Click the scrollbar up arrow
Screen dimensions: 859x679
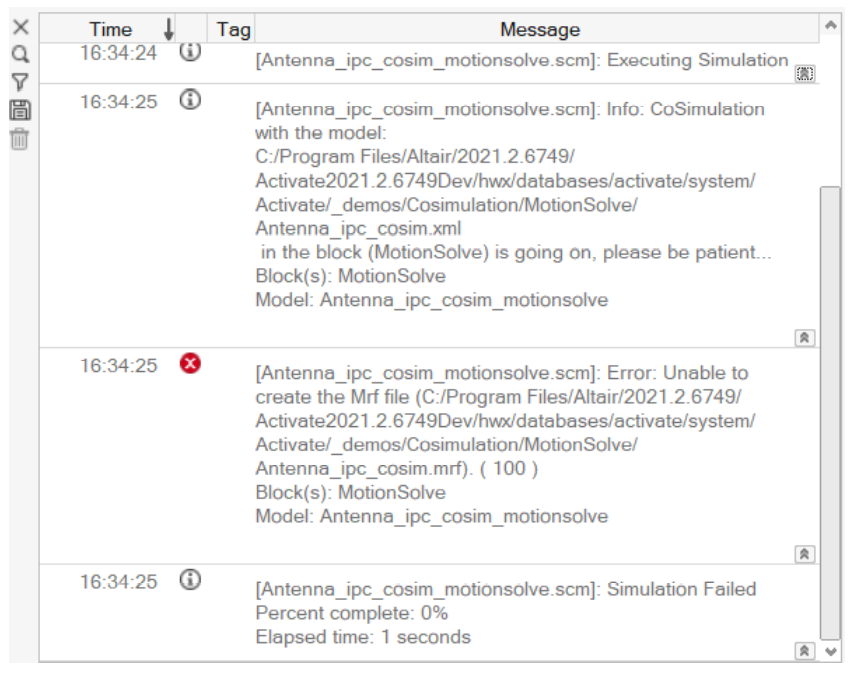831,25
